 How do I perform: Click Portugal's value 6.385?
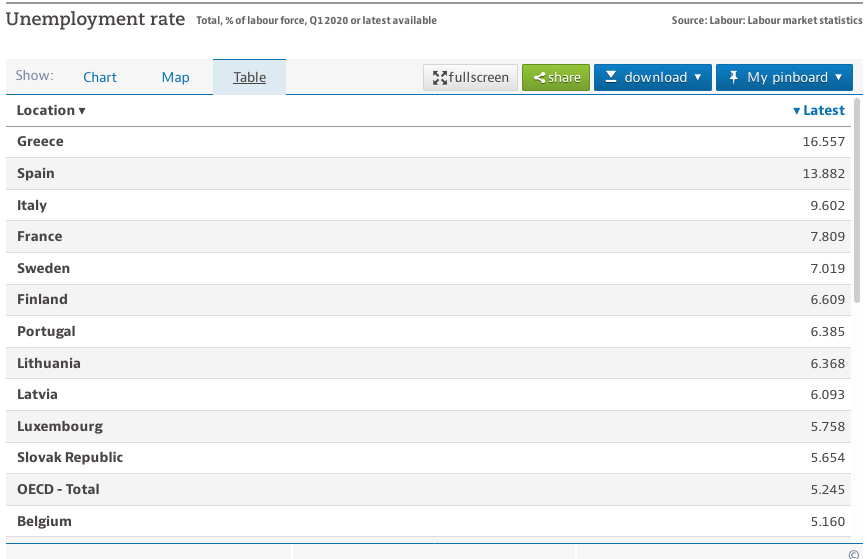coord(828,332)
